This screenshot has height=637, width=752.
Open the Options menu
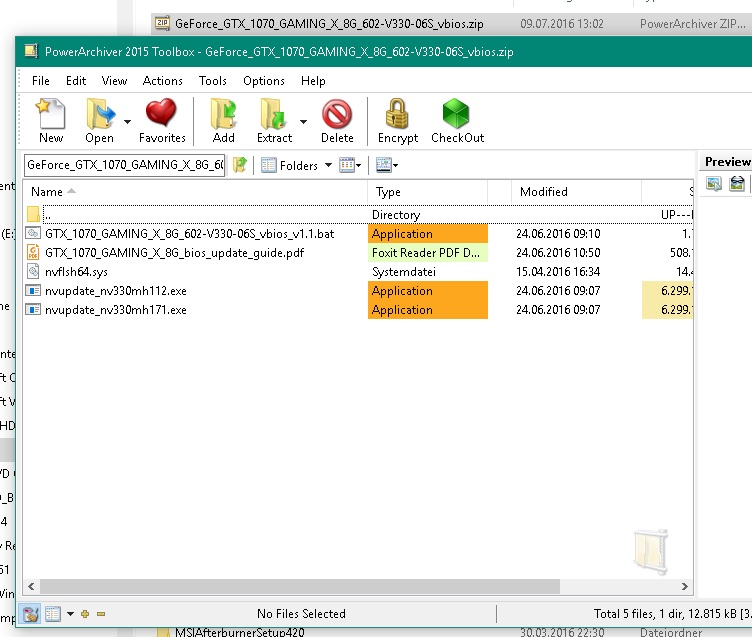(264, 81)
